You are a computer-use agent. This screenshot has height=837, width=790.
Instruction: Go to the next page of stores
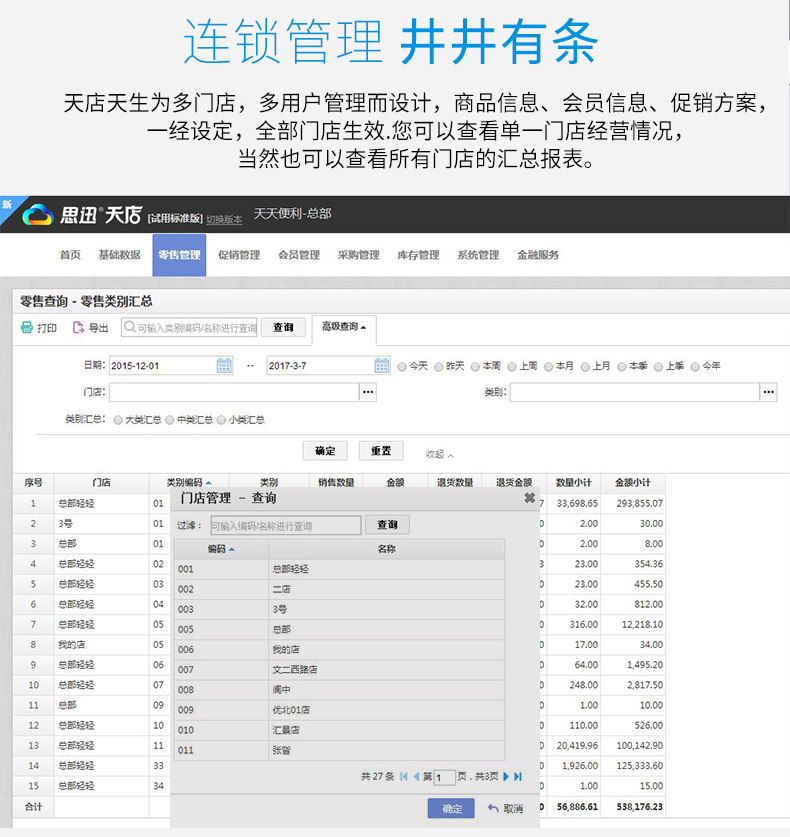coord(507,776)
